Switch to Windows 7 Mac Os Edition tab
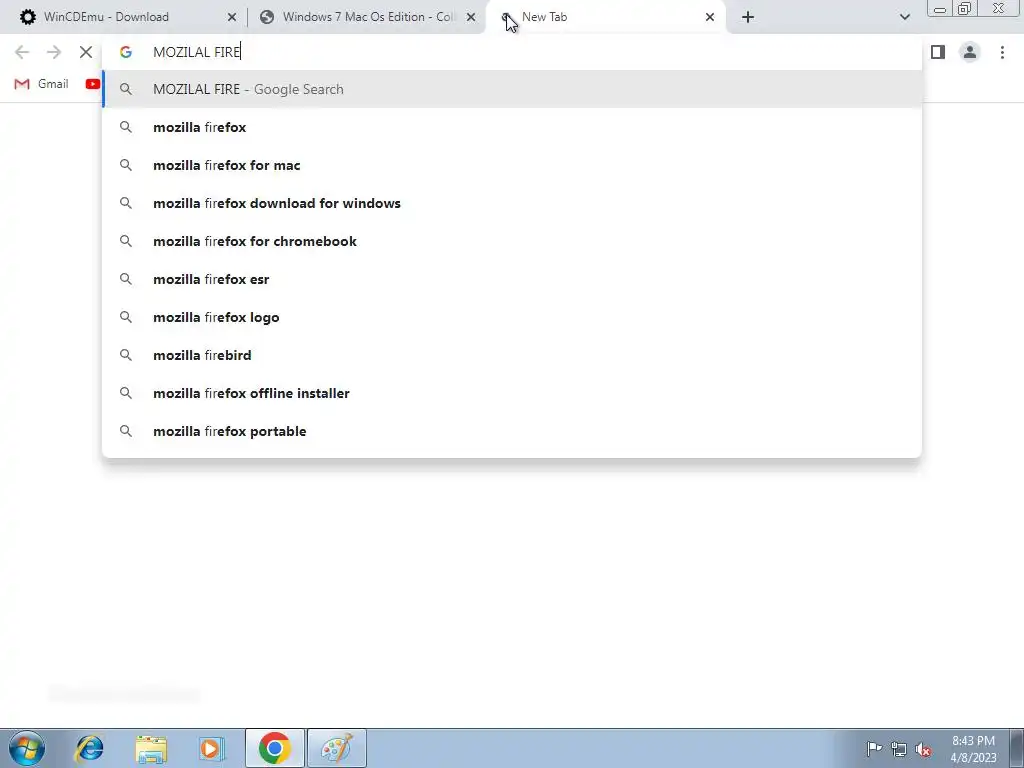Image resolution: width=1024 pixels, height=768 pixels. point(366,17)
